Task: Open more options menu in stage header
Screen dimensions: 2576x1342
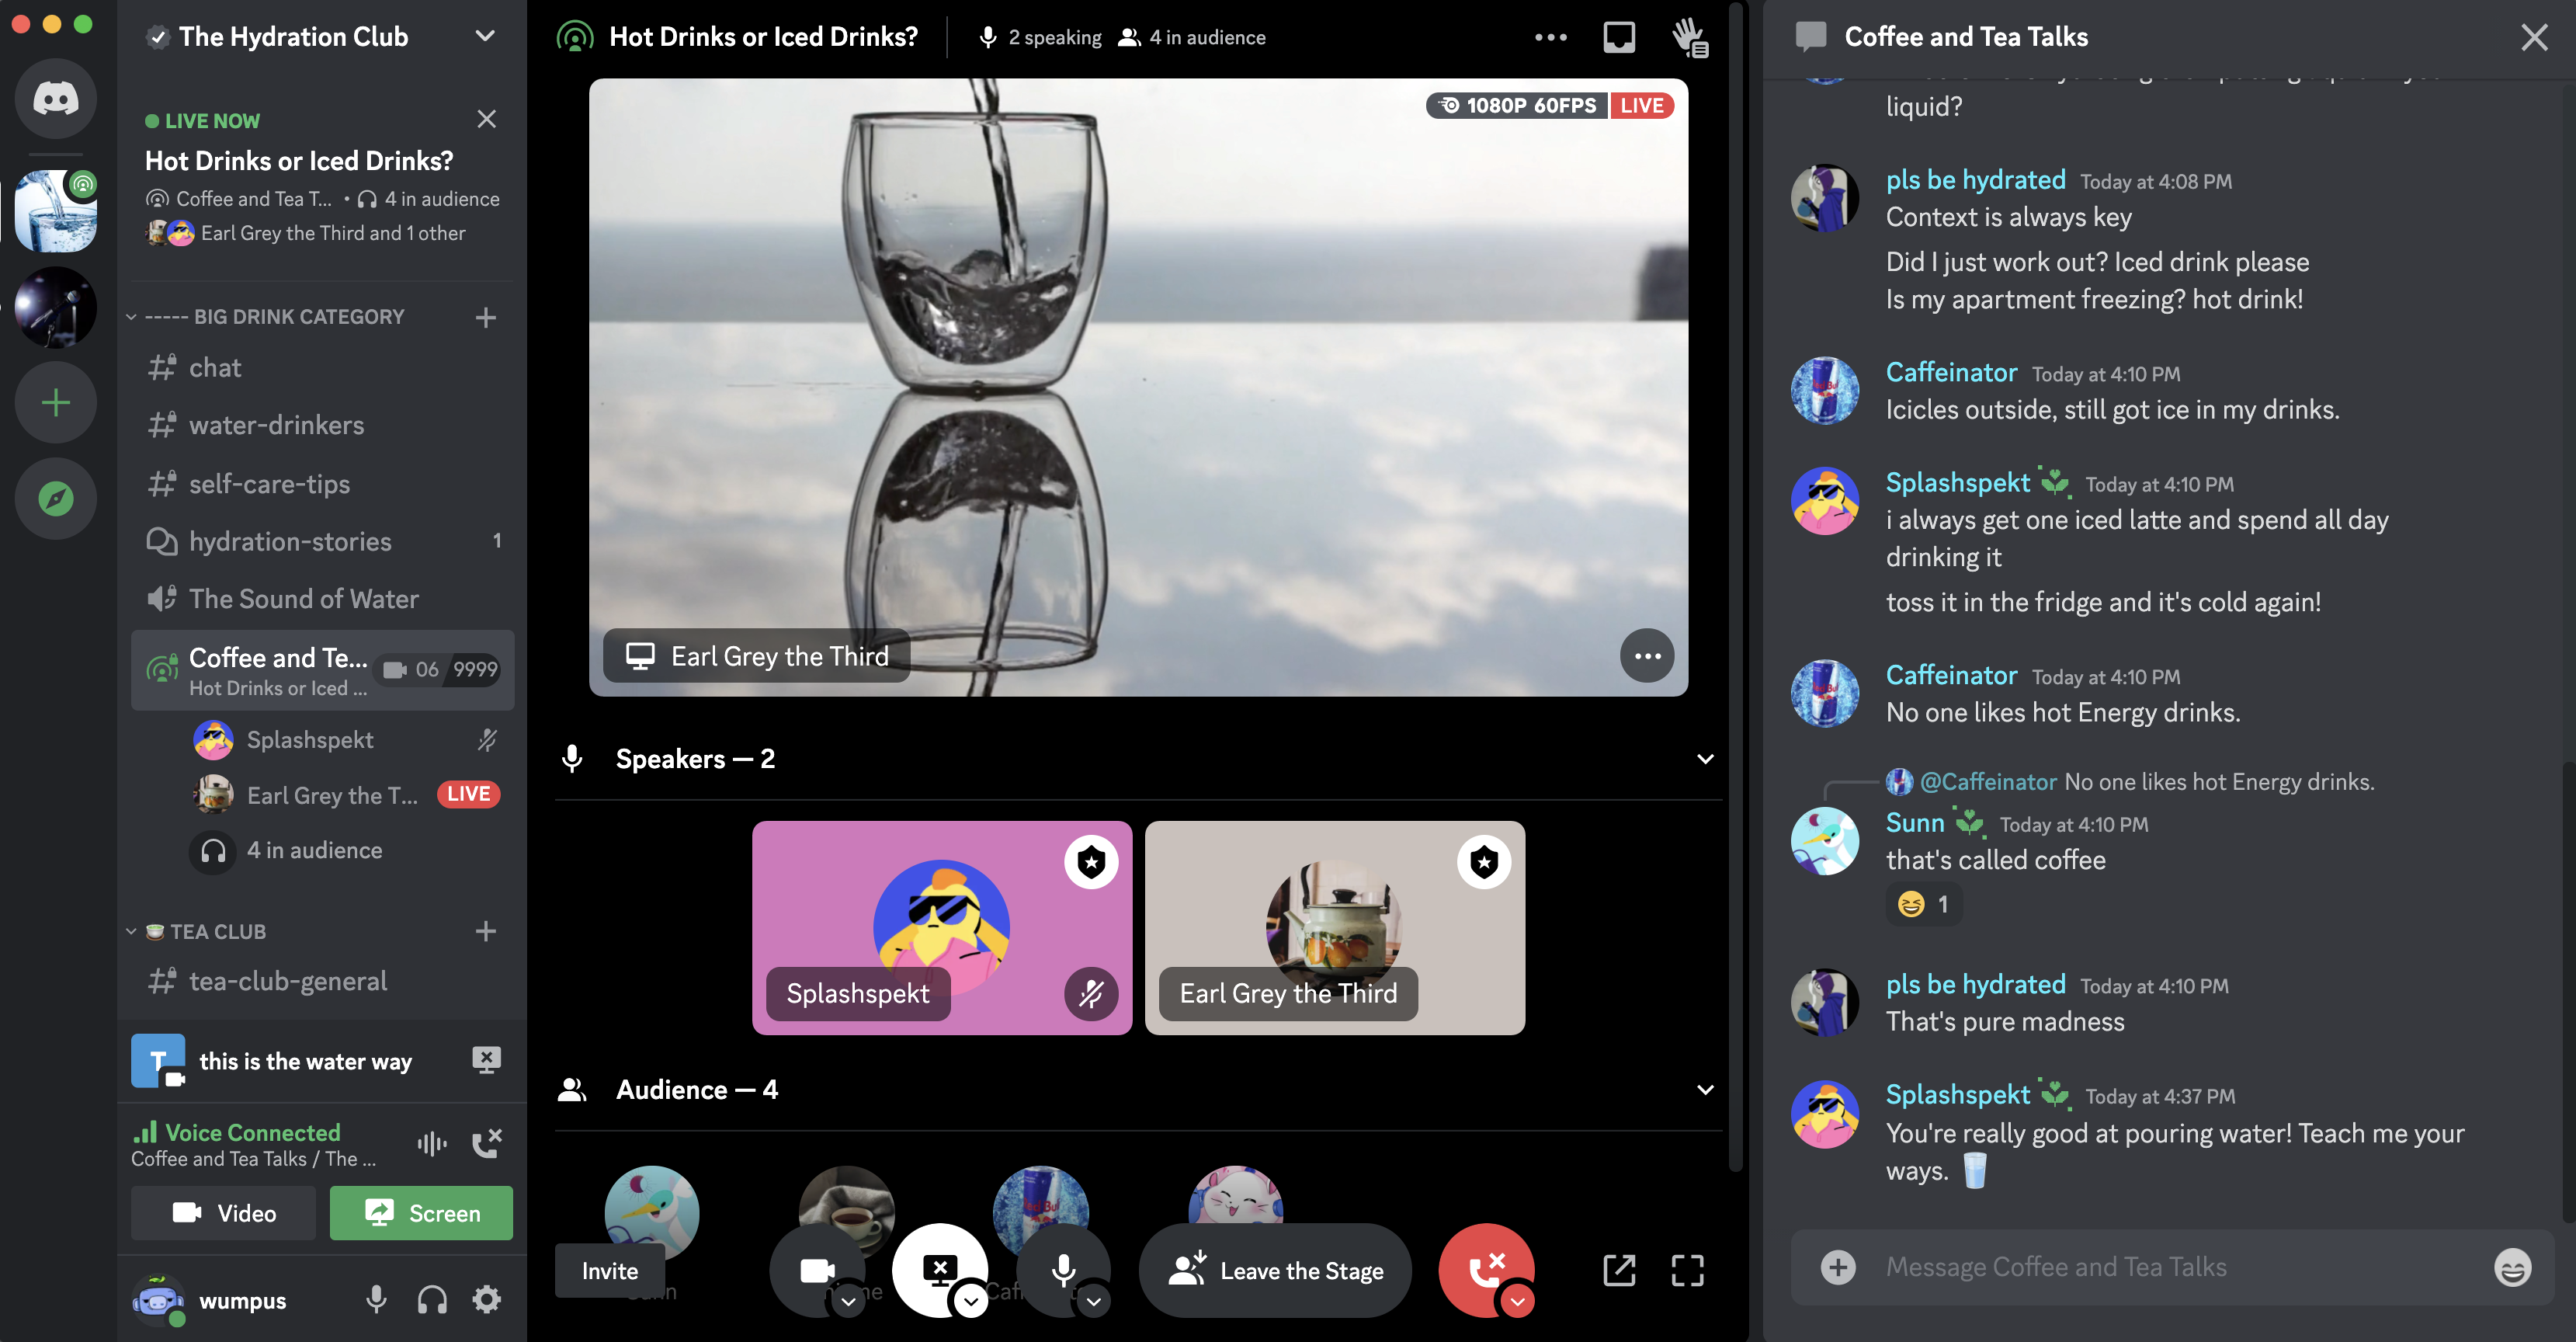Action: [1550, 38]
